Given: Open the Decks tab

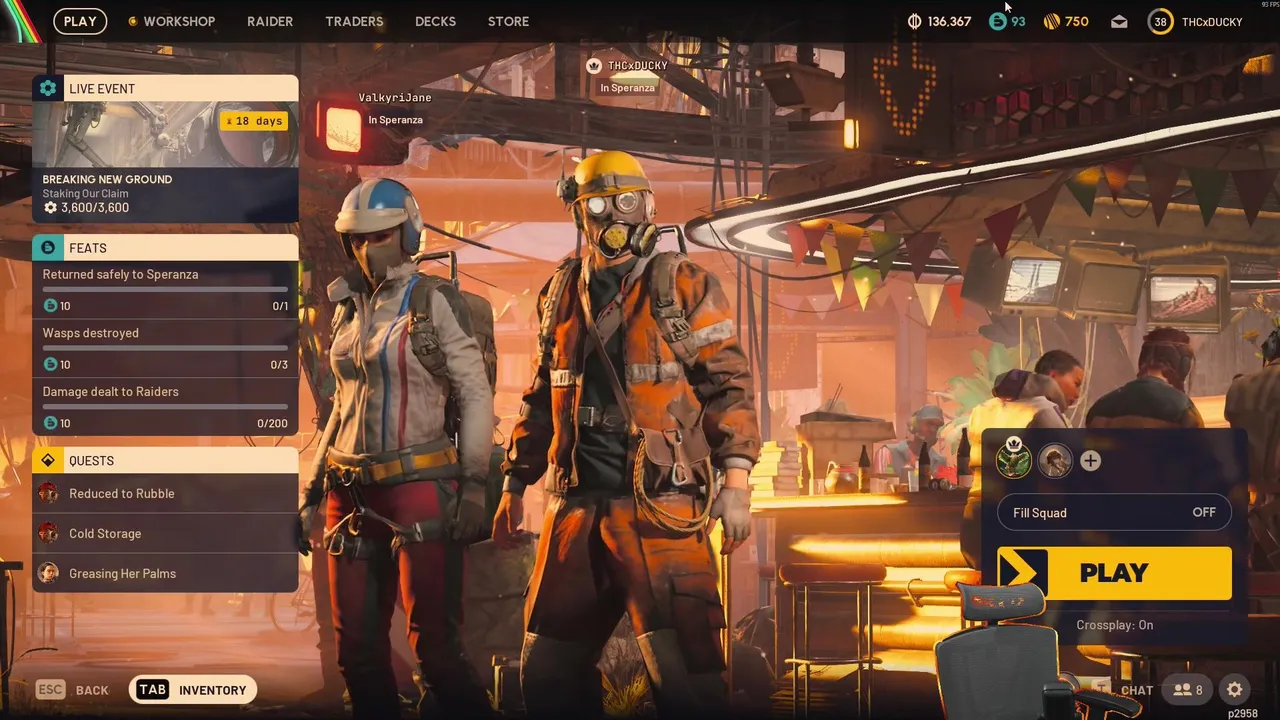Looking at the screenshot, I should click(x=435, y=21).
